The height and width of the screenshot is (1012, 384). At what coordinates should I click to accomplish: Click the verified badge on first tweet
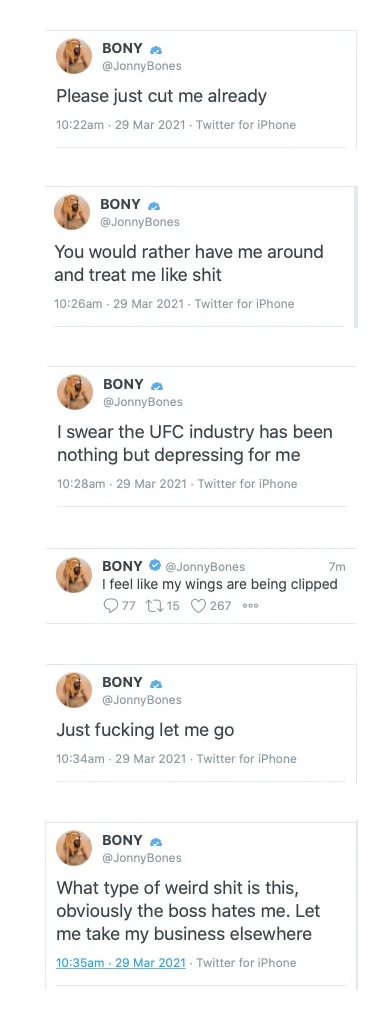[x=156, y=50]
